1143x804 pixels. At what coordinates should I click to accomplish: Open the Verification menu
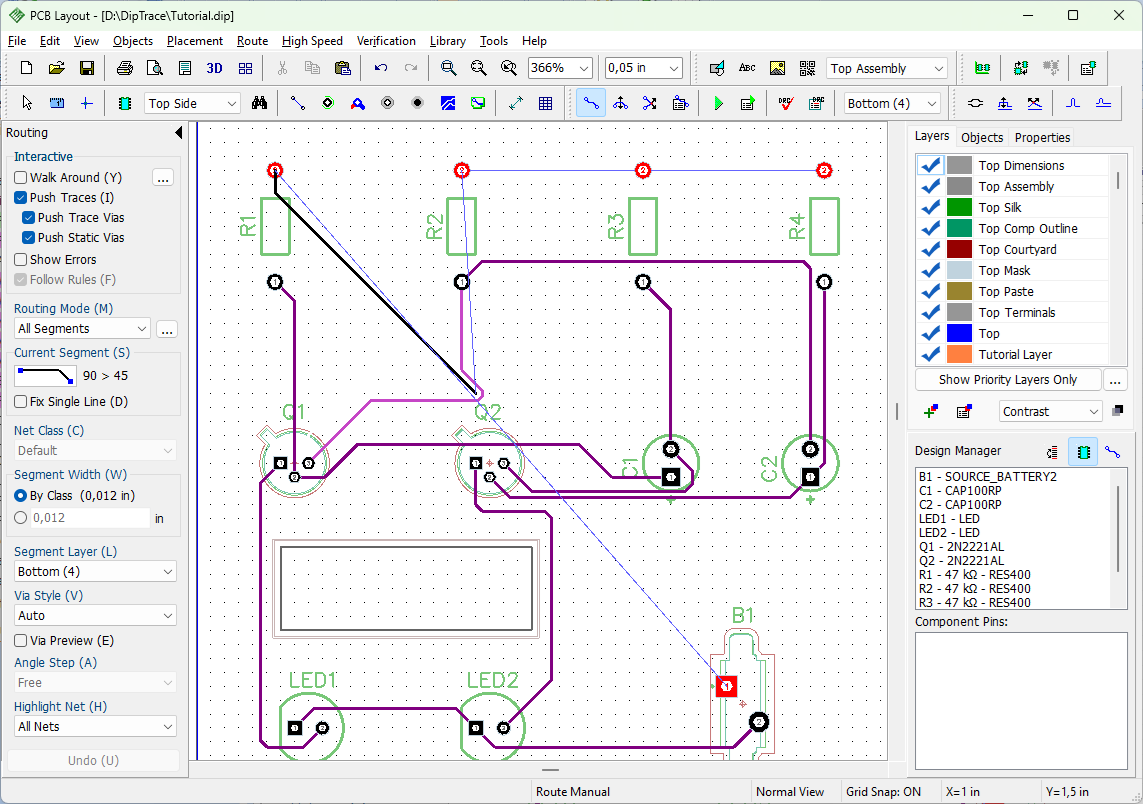(386, 41)
